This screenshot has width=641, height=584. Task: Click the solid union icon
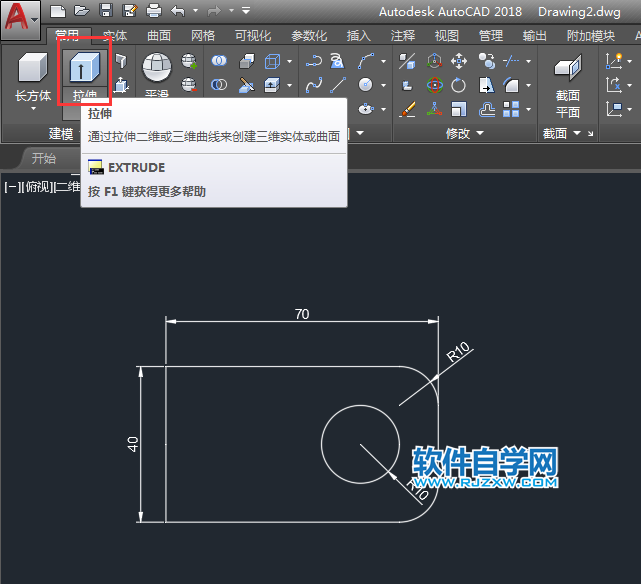pyautogui.click(x=219, y=62)
